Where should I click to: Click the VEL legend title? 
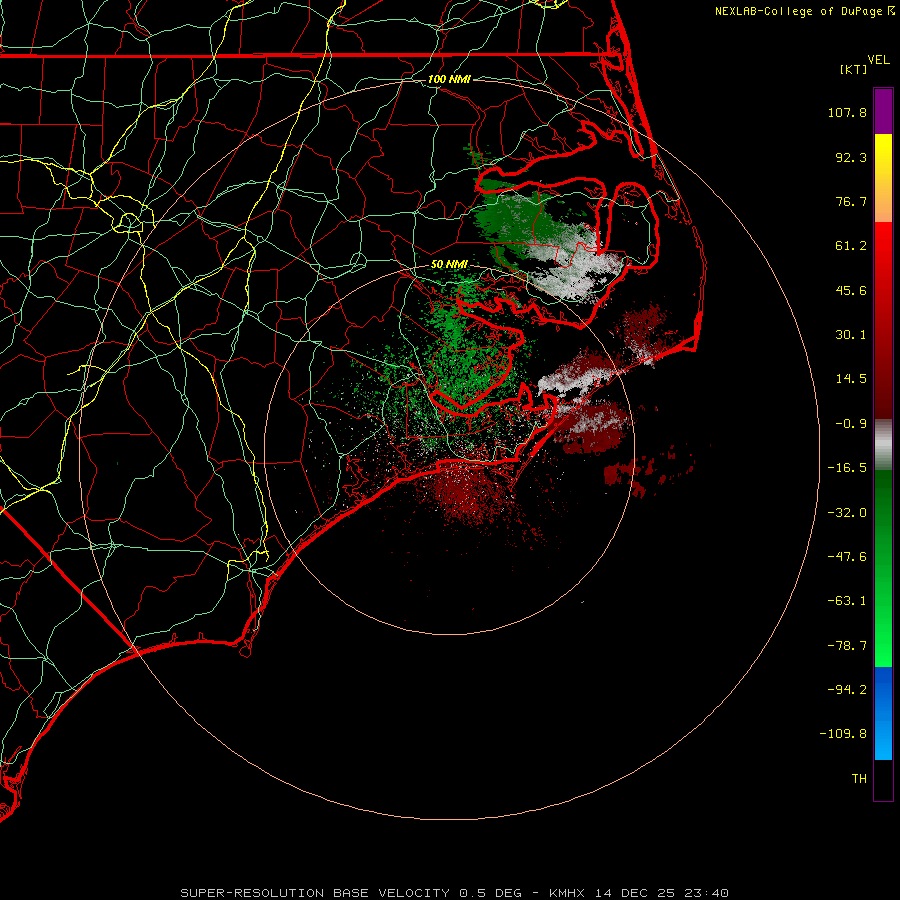point(878,60)
